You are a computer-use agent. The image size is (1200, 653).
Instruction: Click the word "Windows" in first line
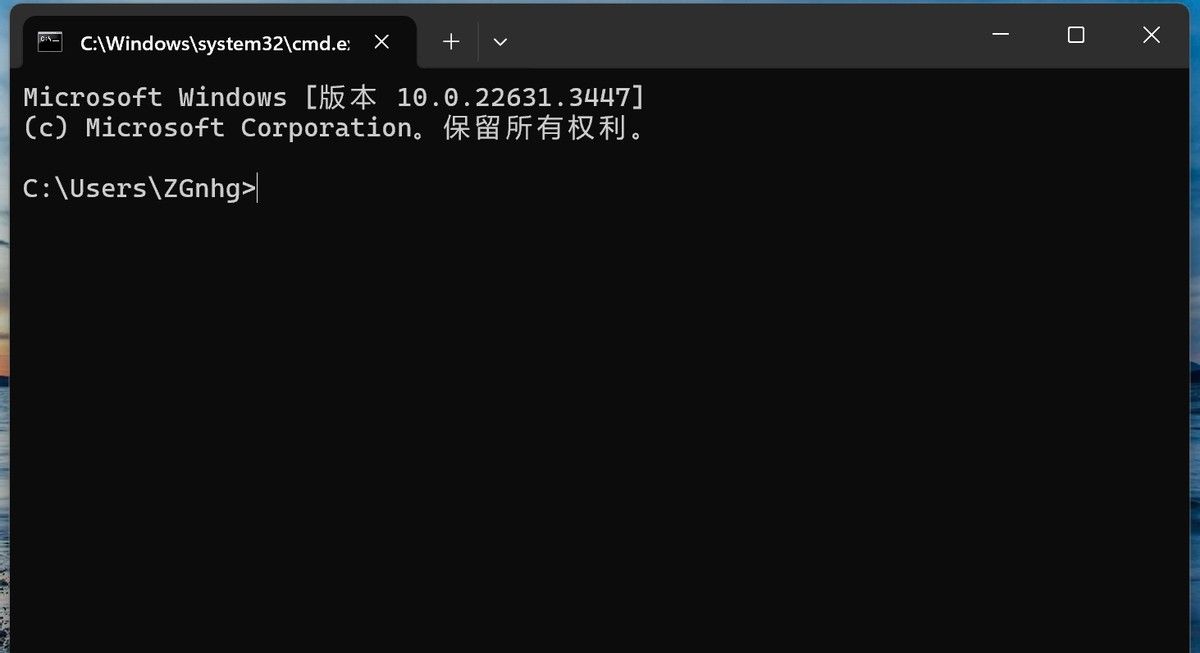point(232,98)
